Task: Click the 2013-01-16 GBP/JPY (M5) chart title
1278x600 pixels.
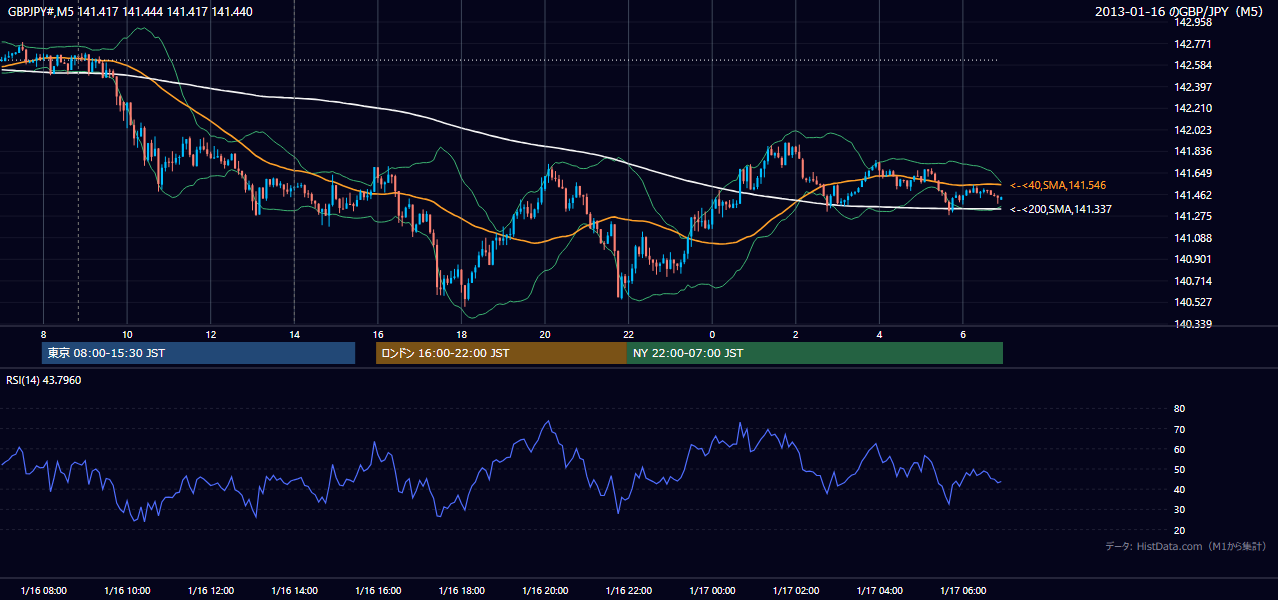Action: (1180, 12)
